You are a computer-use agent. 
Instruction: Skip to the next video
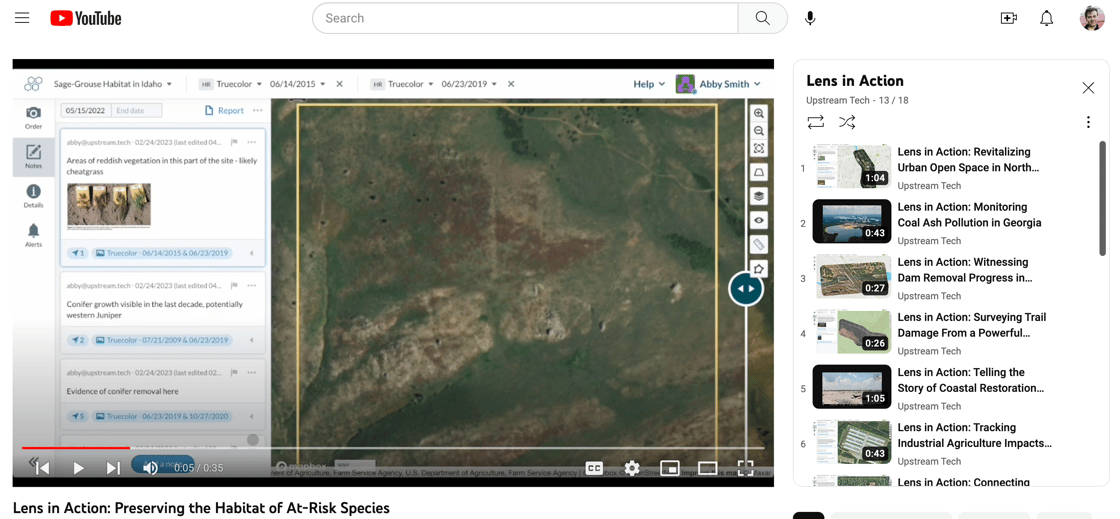coord(113,468)
